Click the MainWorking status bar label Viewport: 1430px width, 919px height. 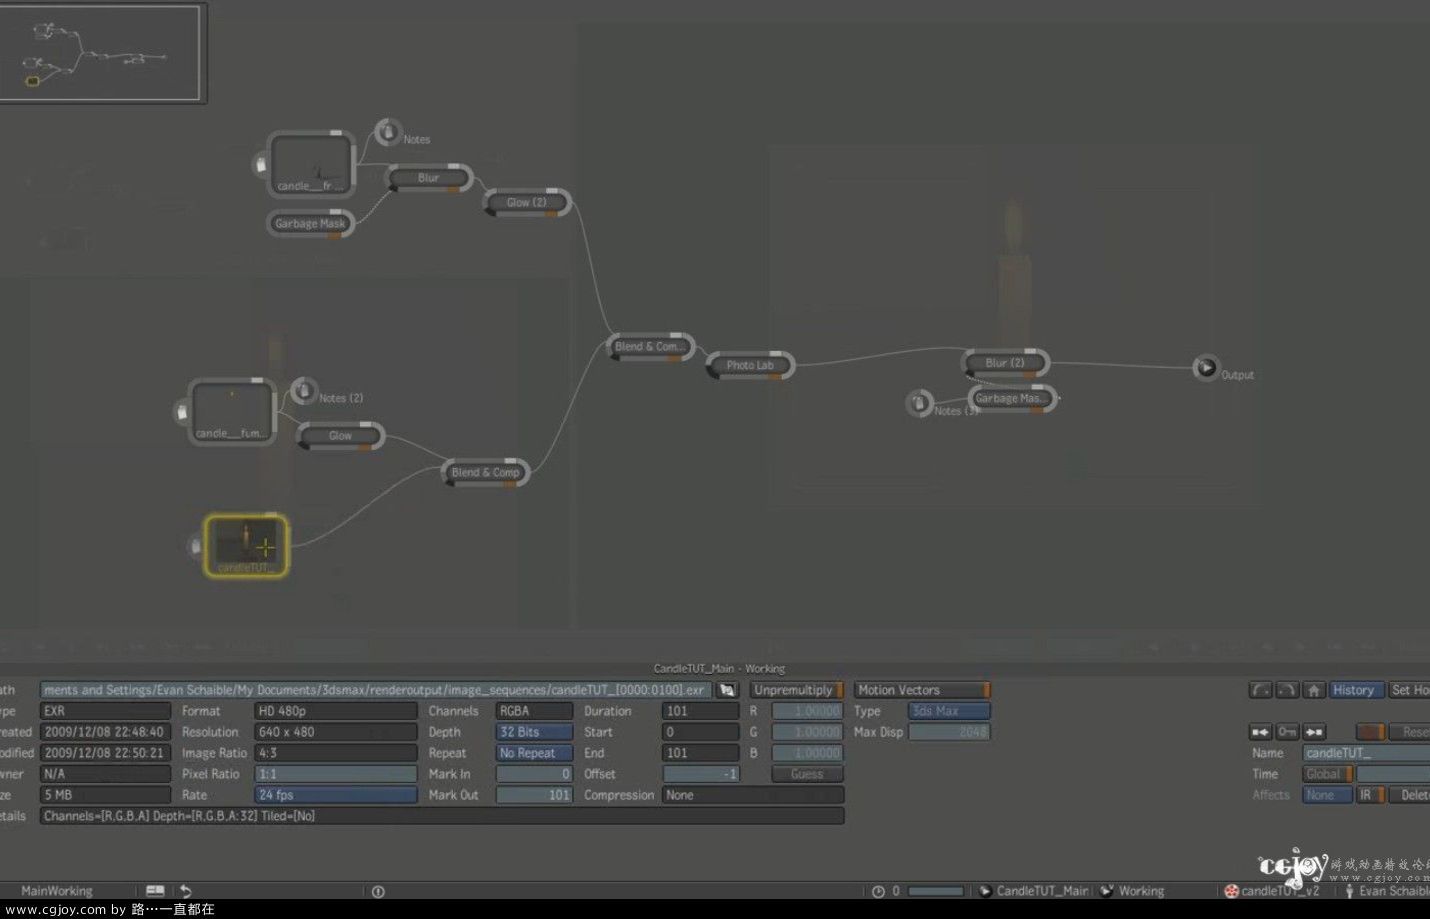[57, 891]
